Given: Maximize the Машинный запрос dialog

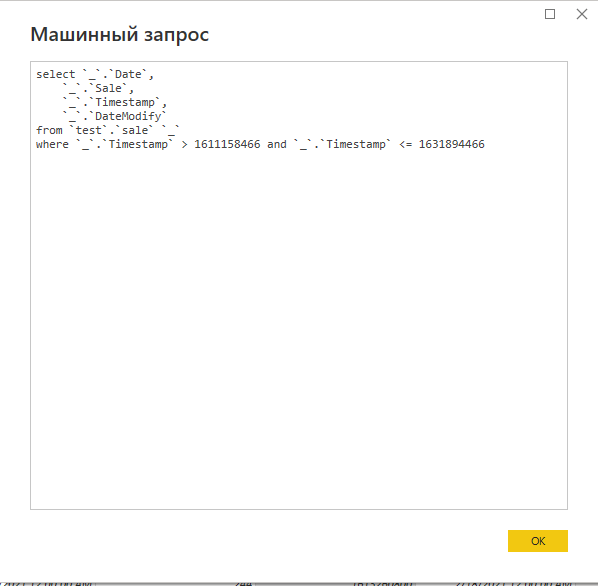Looking at the screenshot, I should tap(550, 14).
